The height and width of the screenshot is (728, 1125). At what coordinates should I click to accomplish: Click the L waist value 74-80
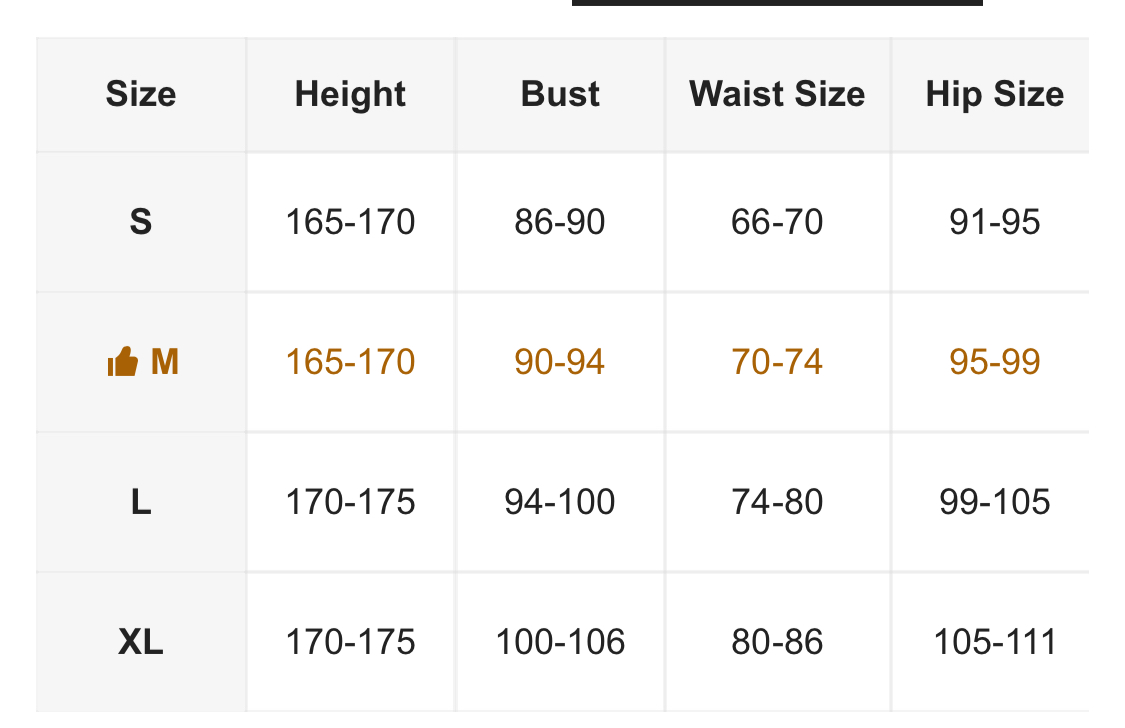point(777,501)
